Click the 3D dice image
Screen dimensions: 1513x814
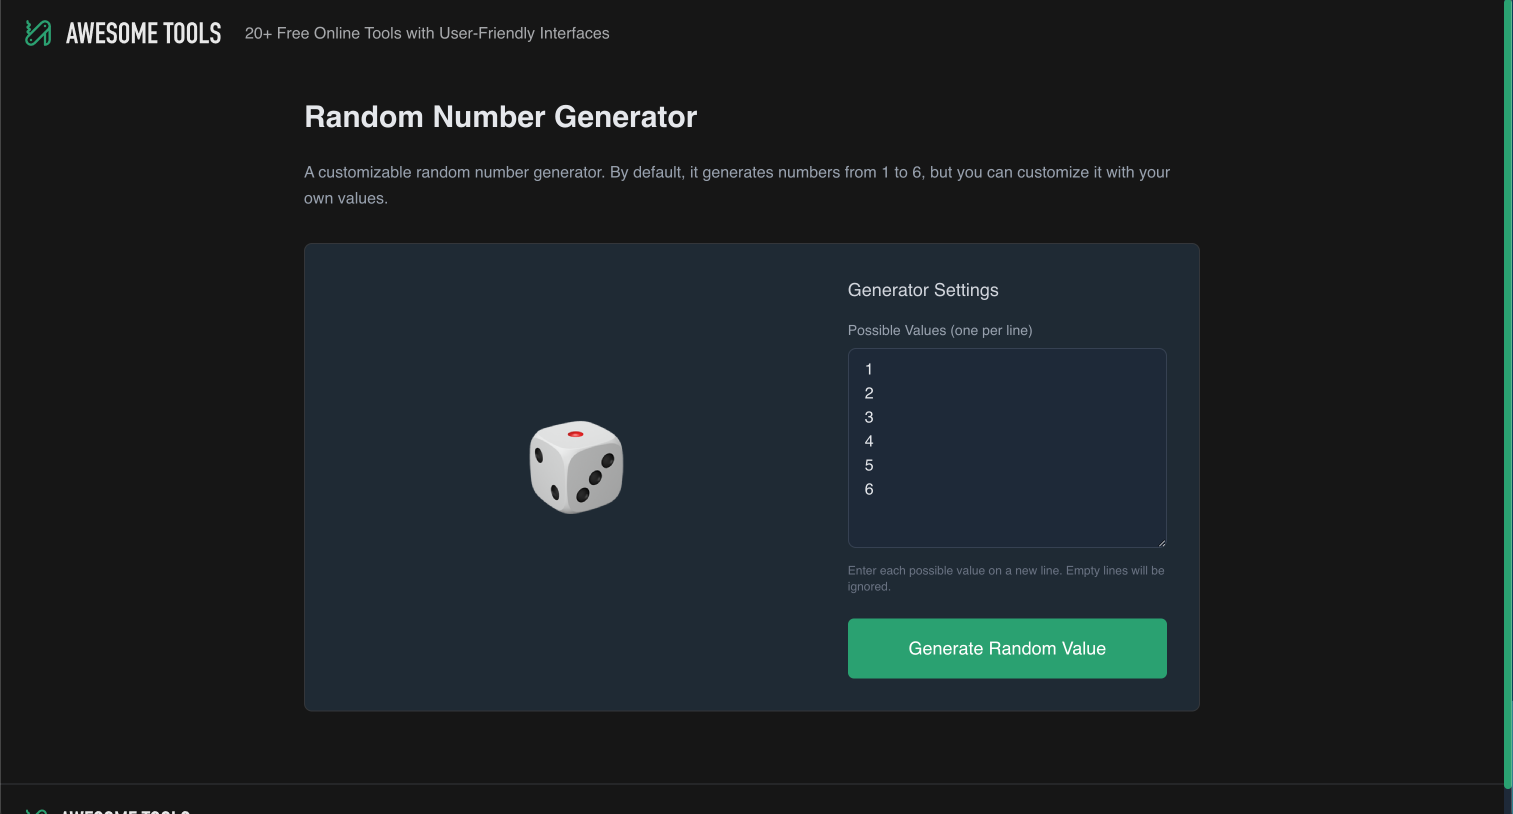tap(576, 467)
